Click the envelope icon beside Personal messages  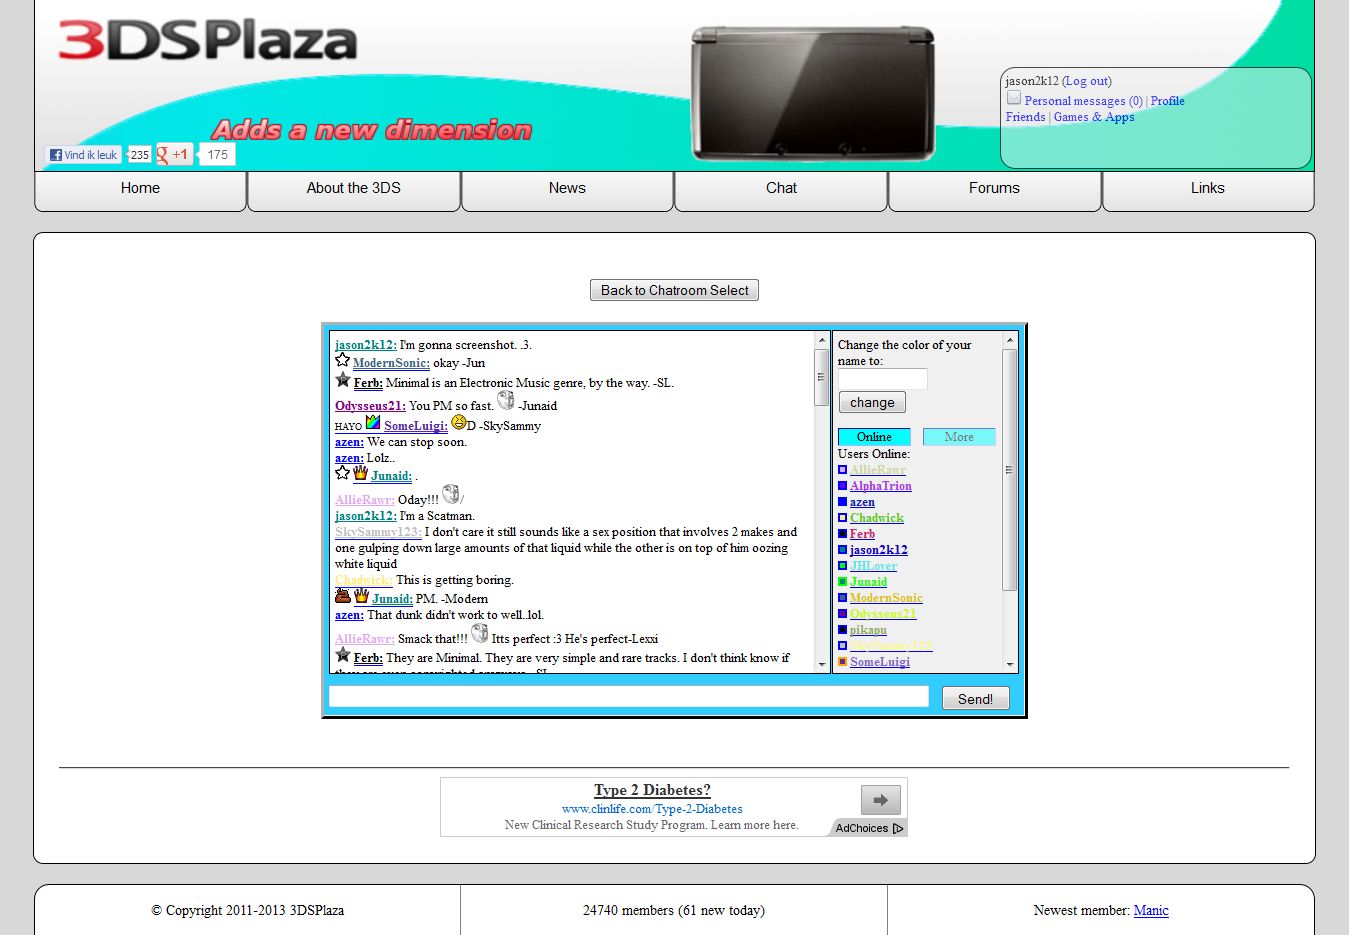click(1014, 98)
